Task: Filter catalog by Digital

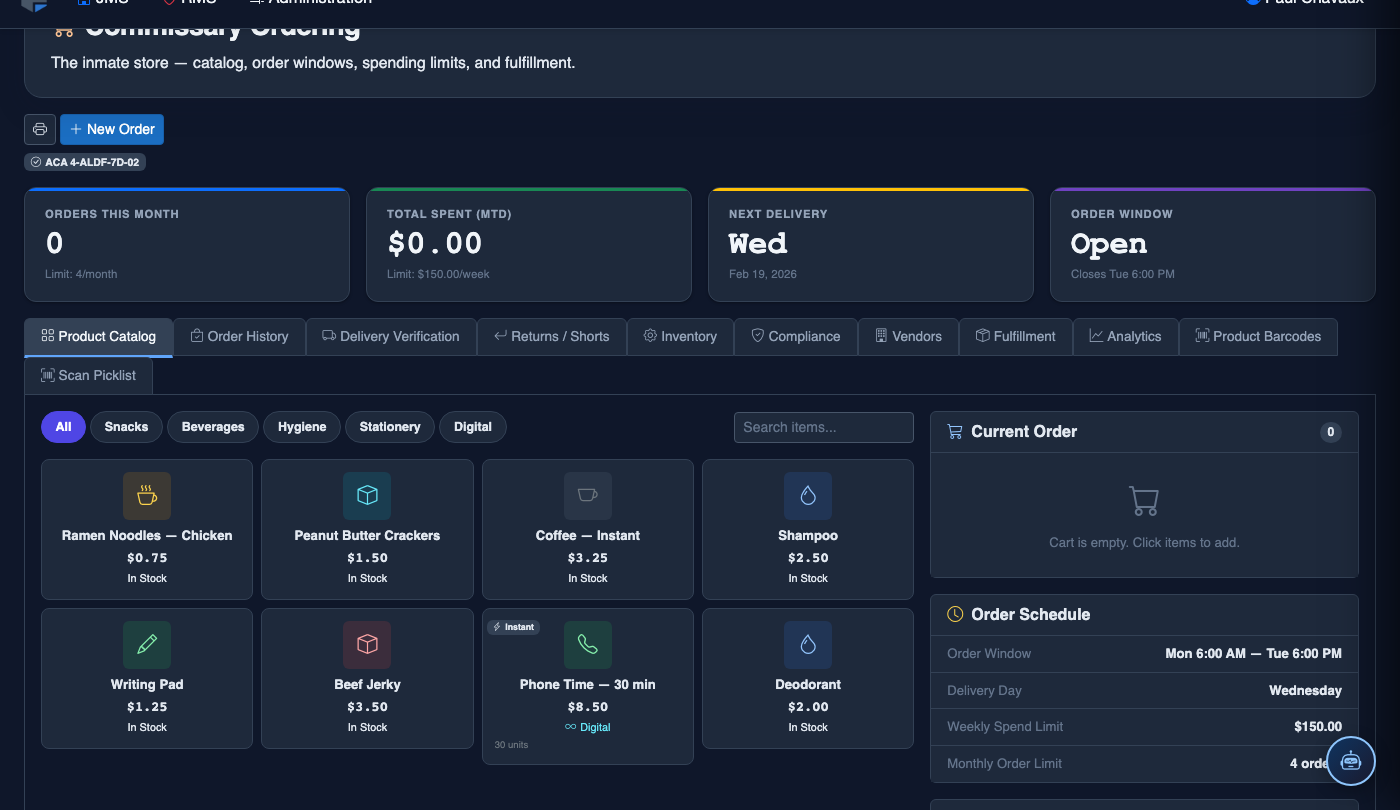Action: click(473, 427)
